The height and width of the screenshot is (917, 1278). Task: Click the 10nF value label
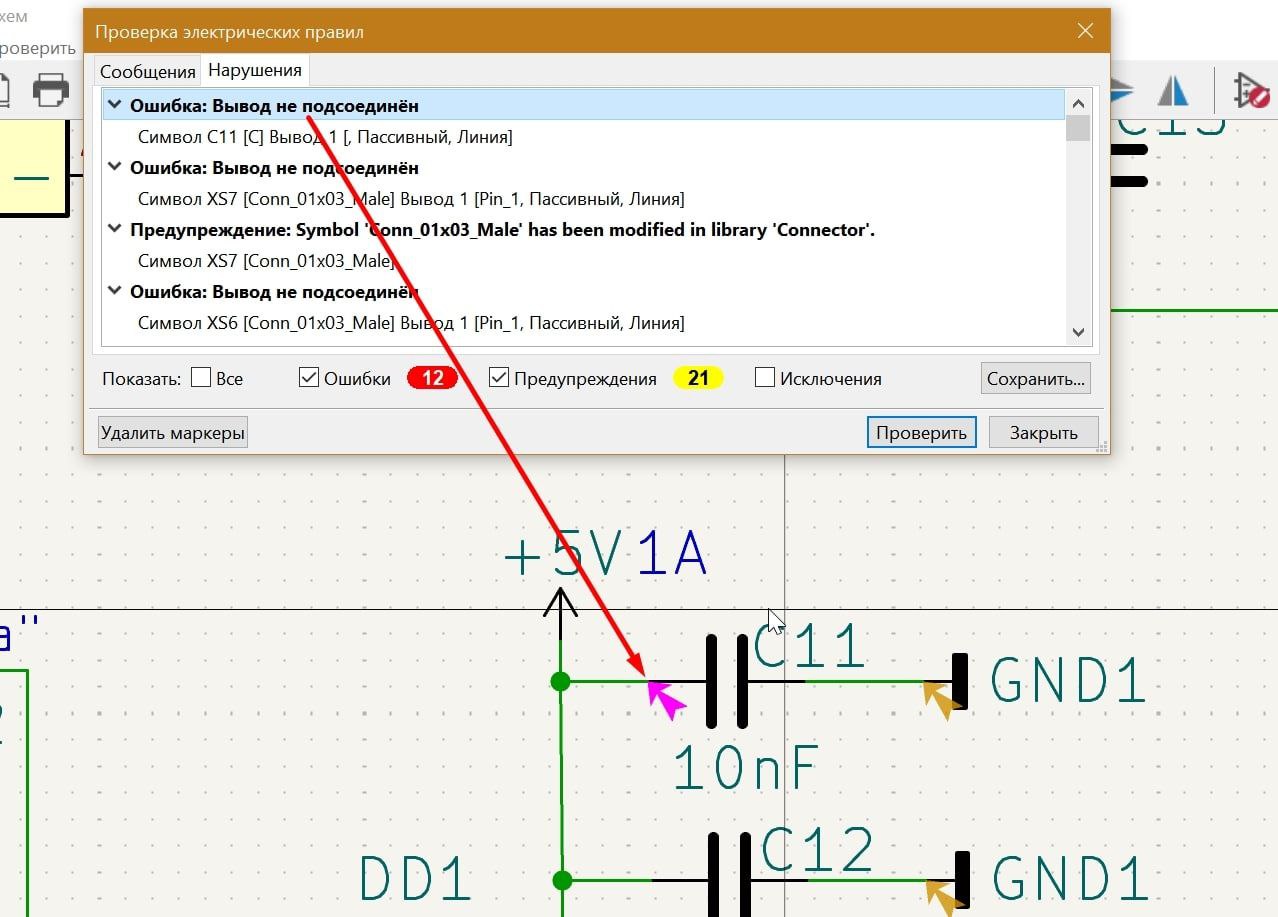click(746, 768)
